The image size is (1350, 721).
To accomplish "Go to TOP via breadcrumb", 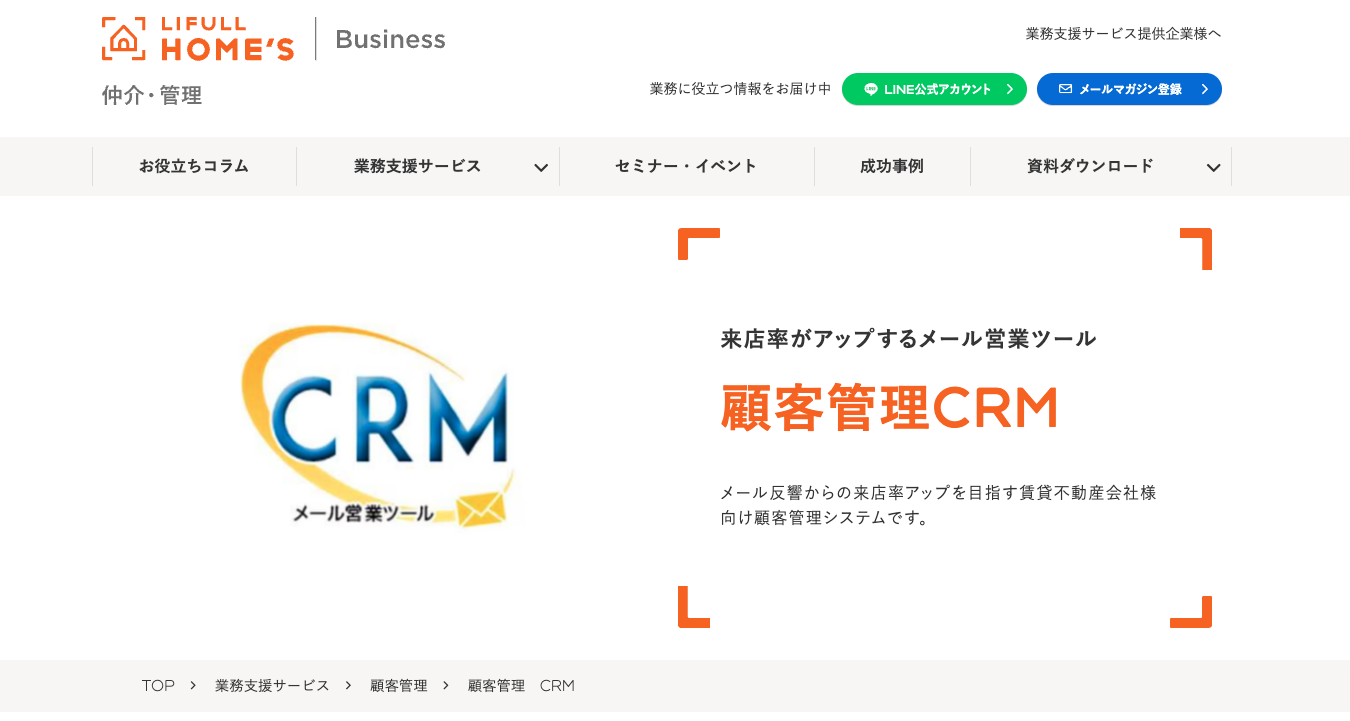I will click(x=158, y=685).
